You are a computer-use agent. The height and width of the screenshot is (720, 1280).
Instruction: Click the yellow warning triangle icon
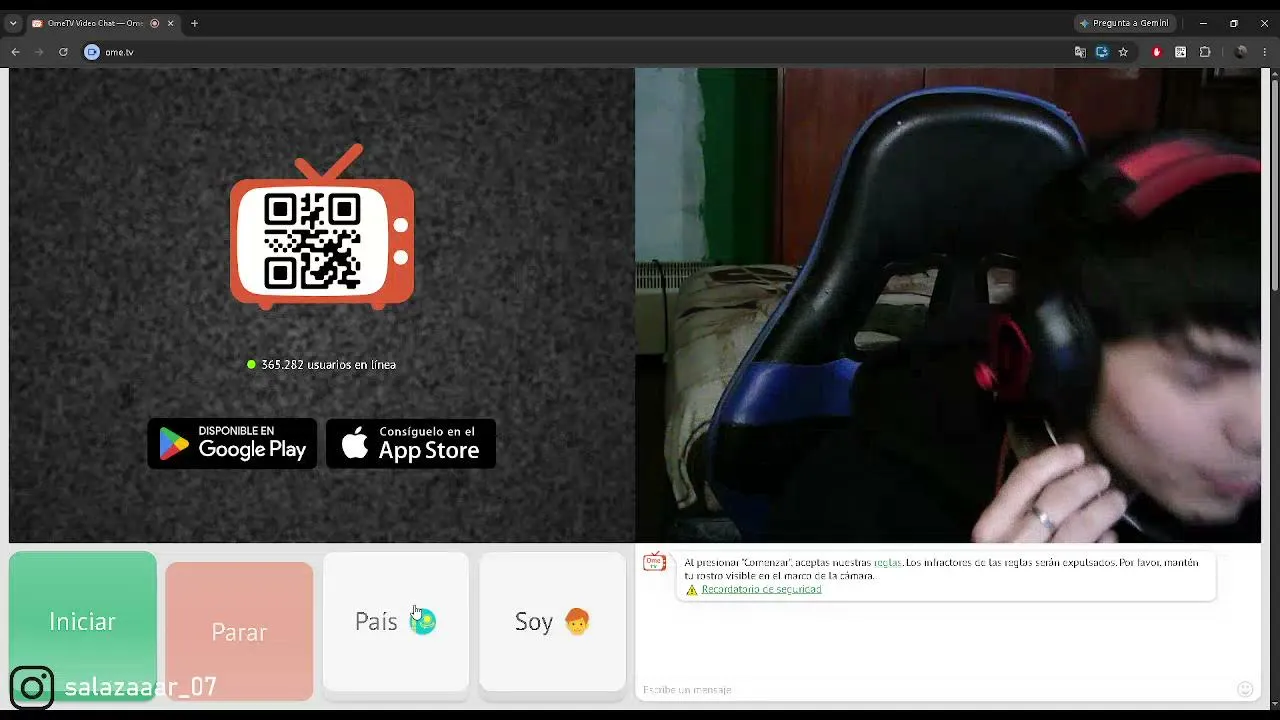pyautogui.click(x=691, y=590)
